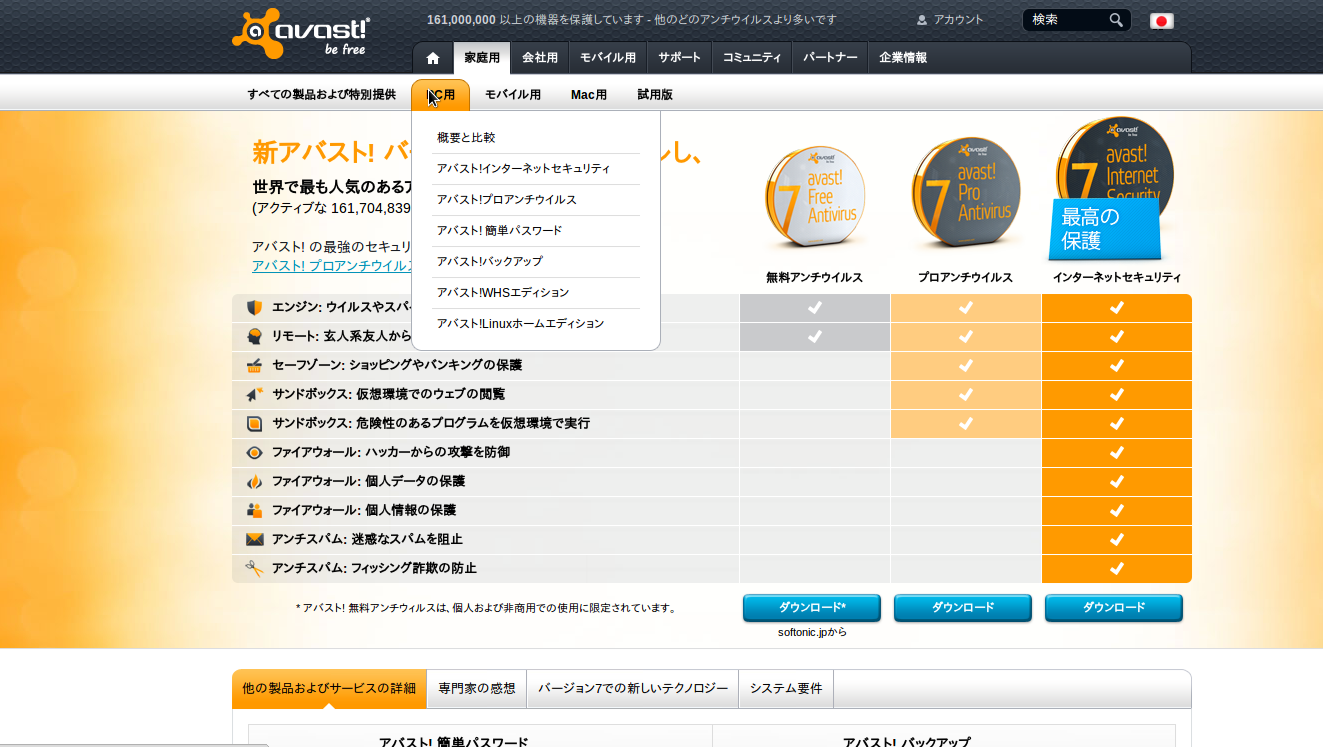Open the モバイル用 main nav tab
Screen dimensions: 1323x747
[x=608, y=58]
